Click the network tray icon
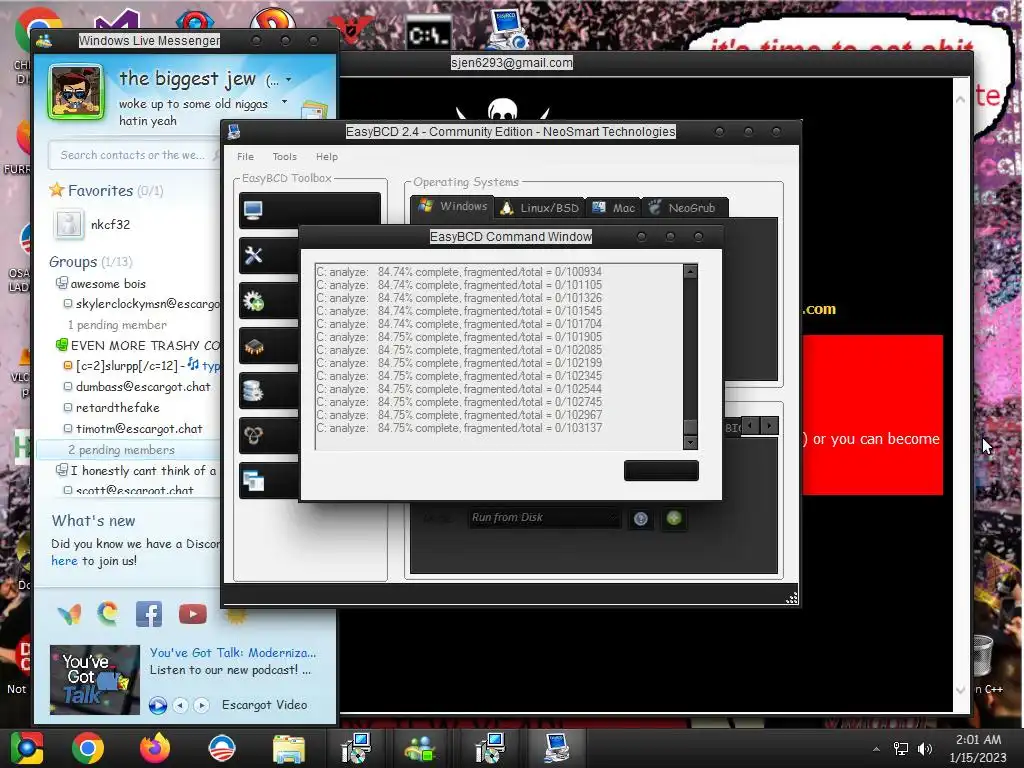The image size is (1024, 768). (x=901, y=748)
